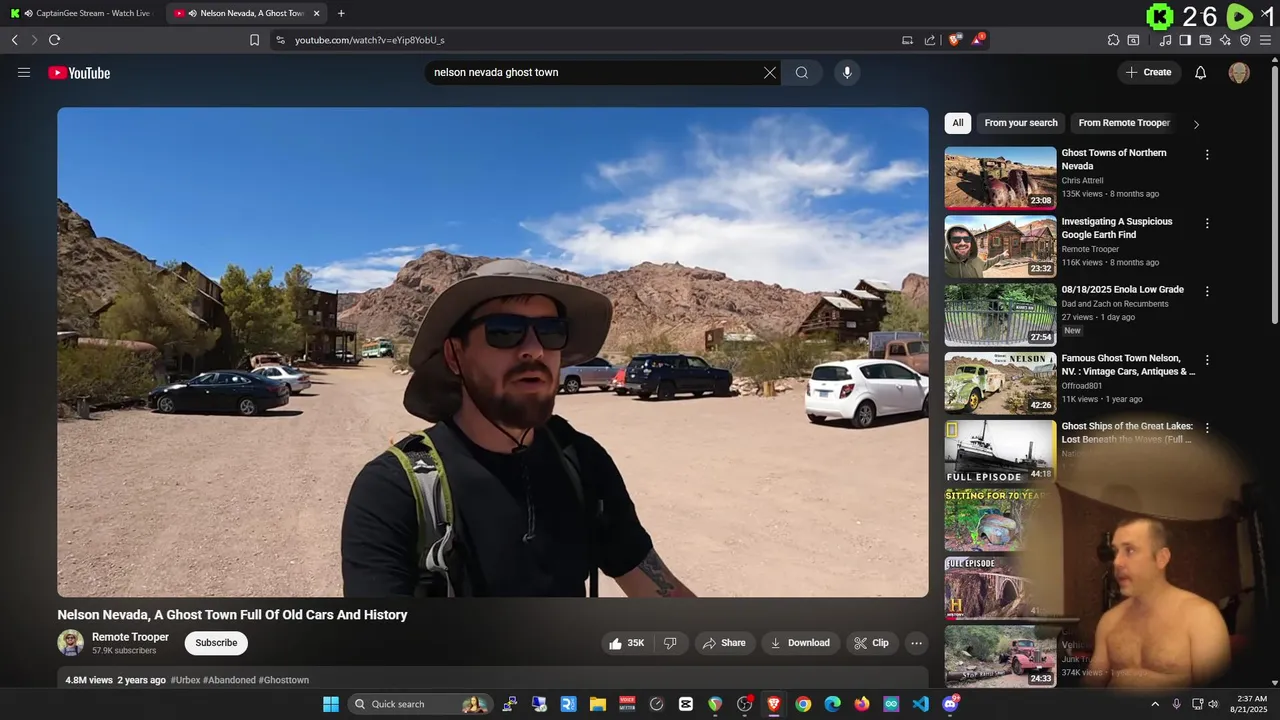1280x720 pixels.
Task: Open options for Ghost Ships of the Great Lakes
Action: pos(1207,428)
